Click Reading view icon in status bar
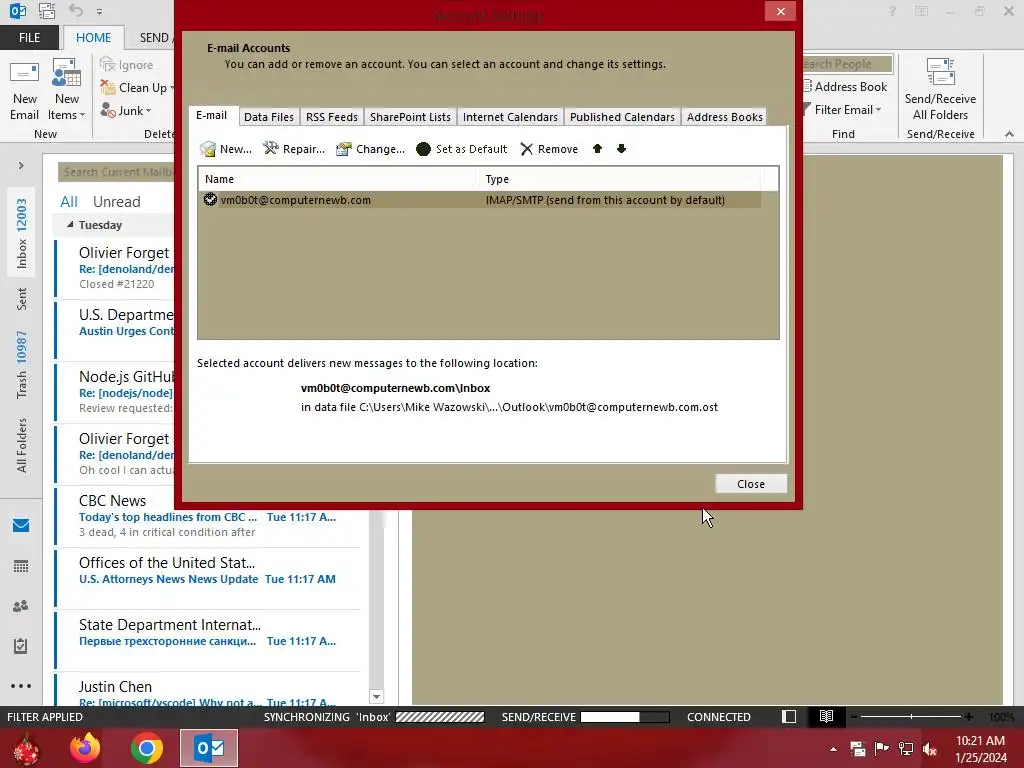 [826, 717]
